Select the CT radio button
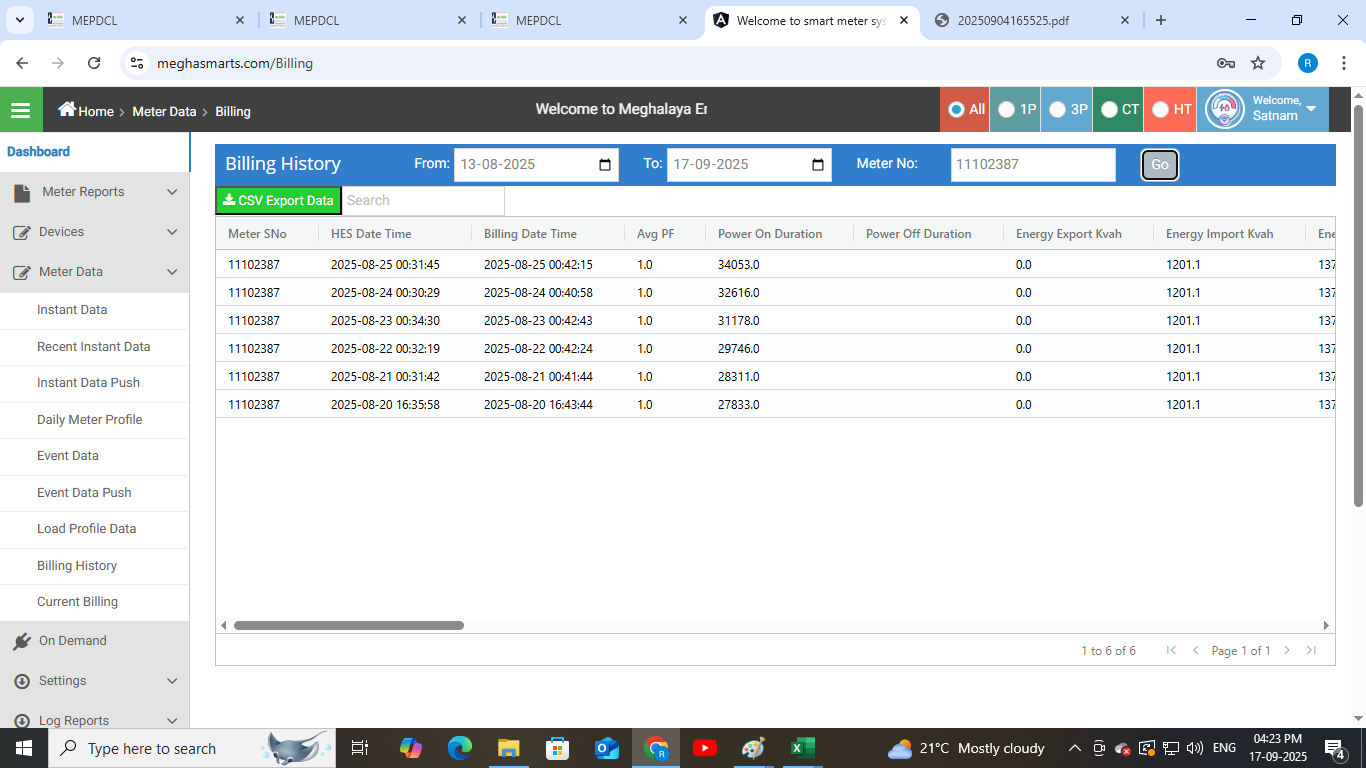 point(1109,110)
